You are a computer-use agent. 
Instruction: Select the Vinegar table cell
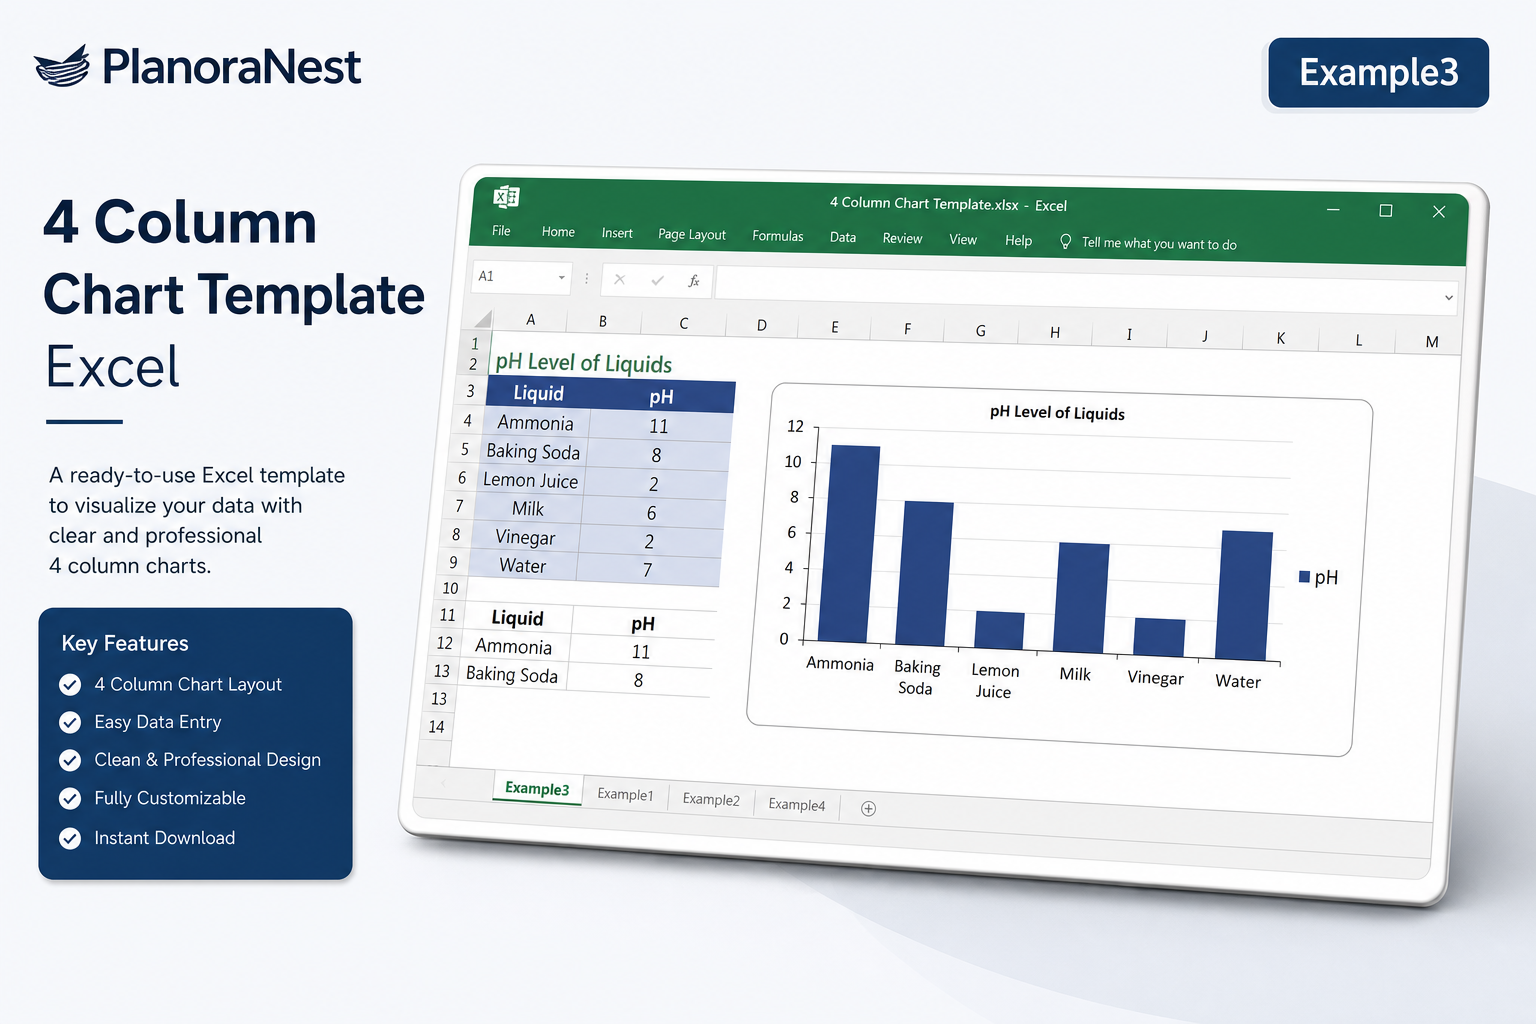tap(525, 538)
